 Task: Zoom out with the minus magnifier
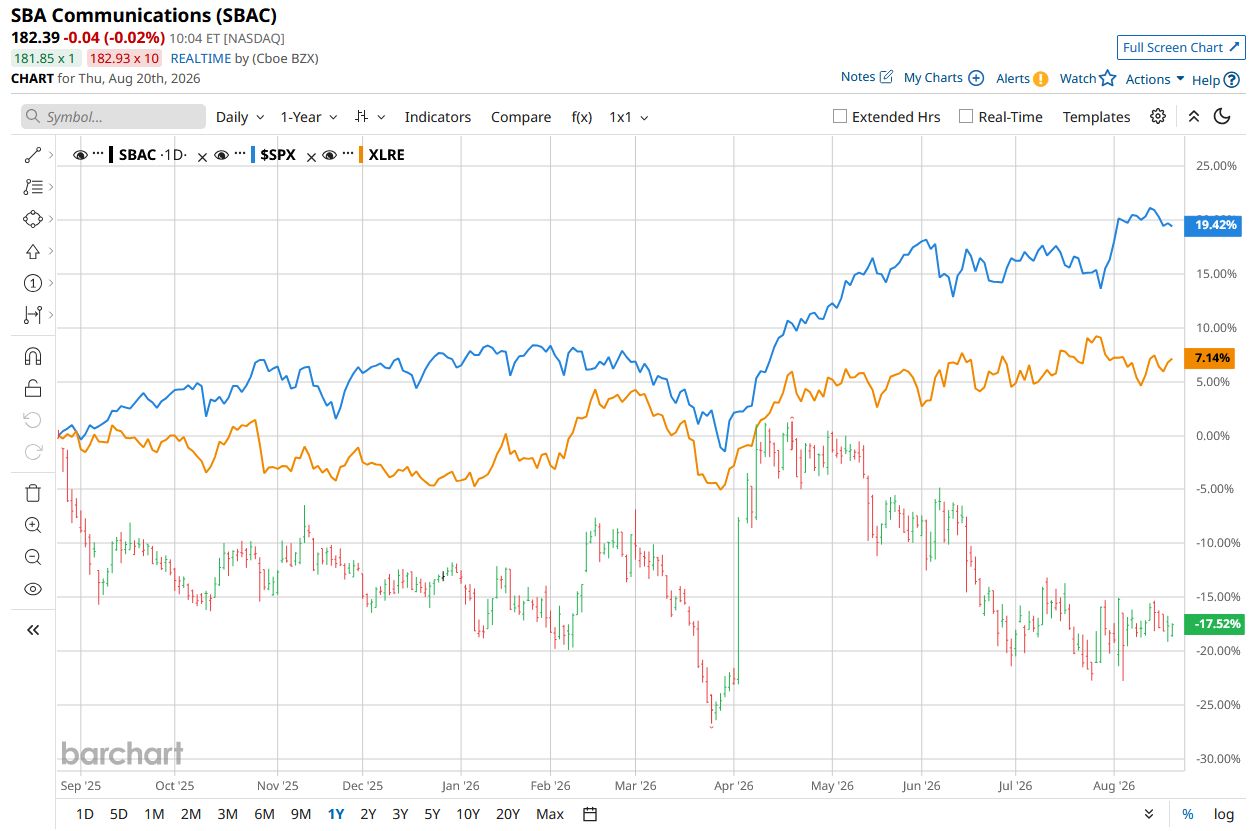point(32,557)
